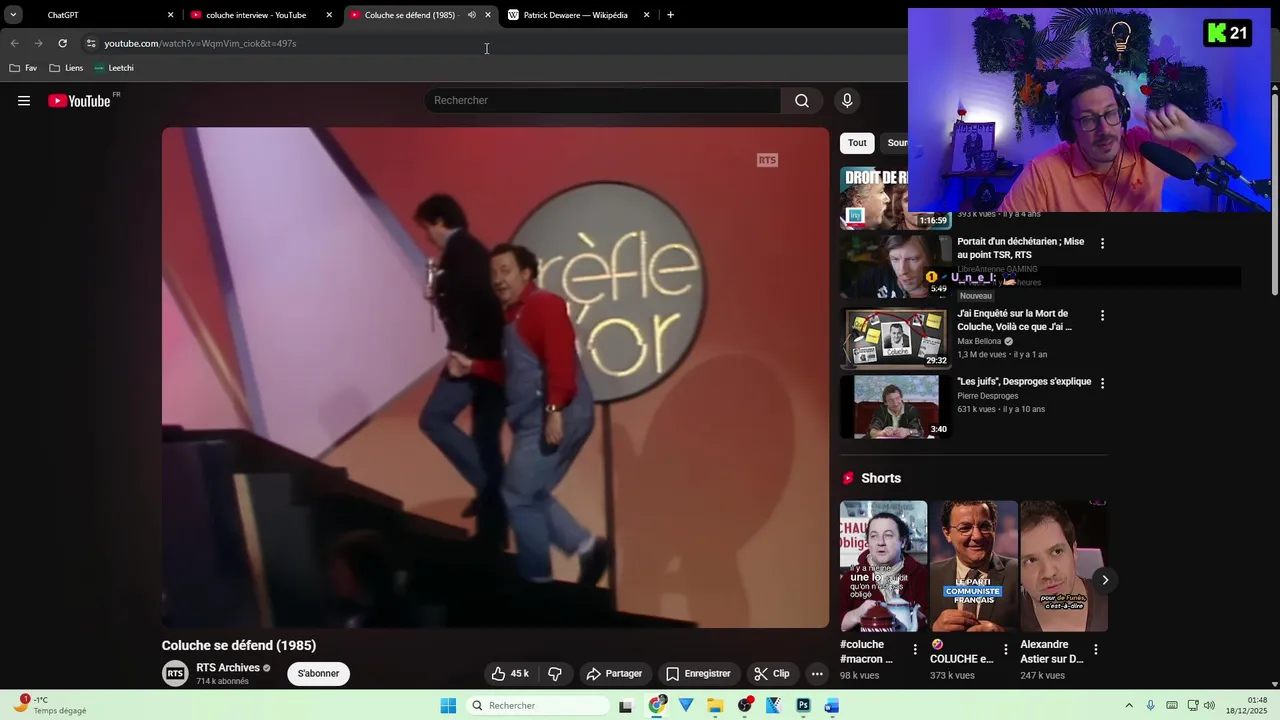The image size is (1280, 720).
Task: Open Windows Start menu
Action: click(x=448, y=706)
